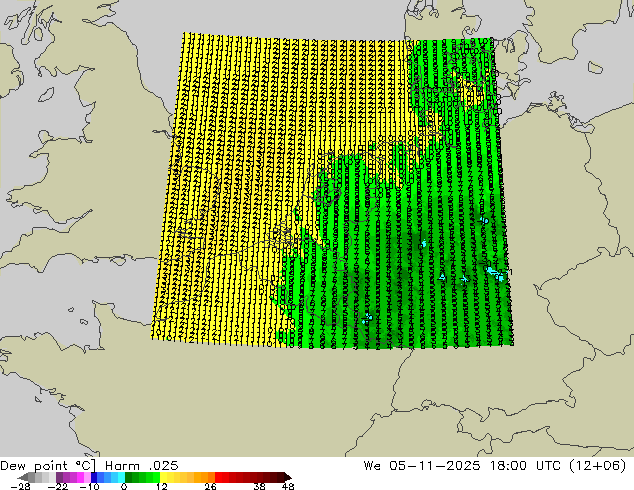The image size is (634, 490).
Task: Click the legend label '-22'
Action: pyautogui.click(x=57, y=487)
